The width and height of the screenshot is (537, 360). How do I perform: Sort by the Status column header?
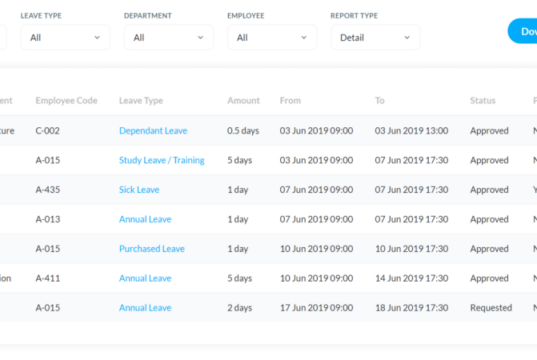(483, 100)
